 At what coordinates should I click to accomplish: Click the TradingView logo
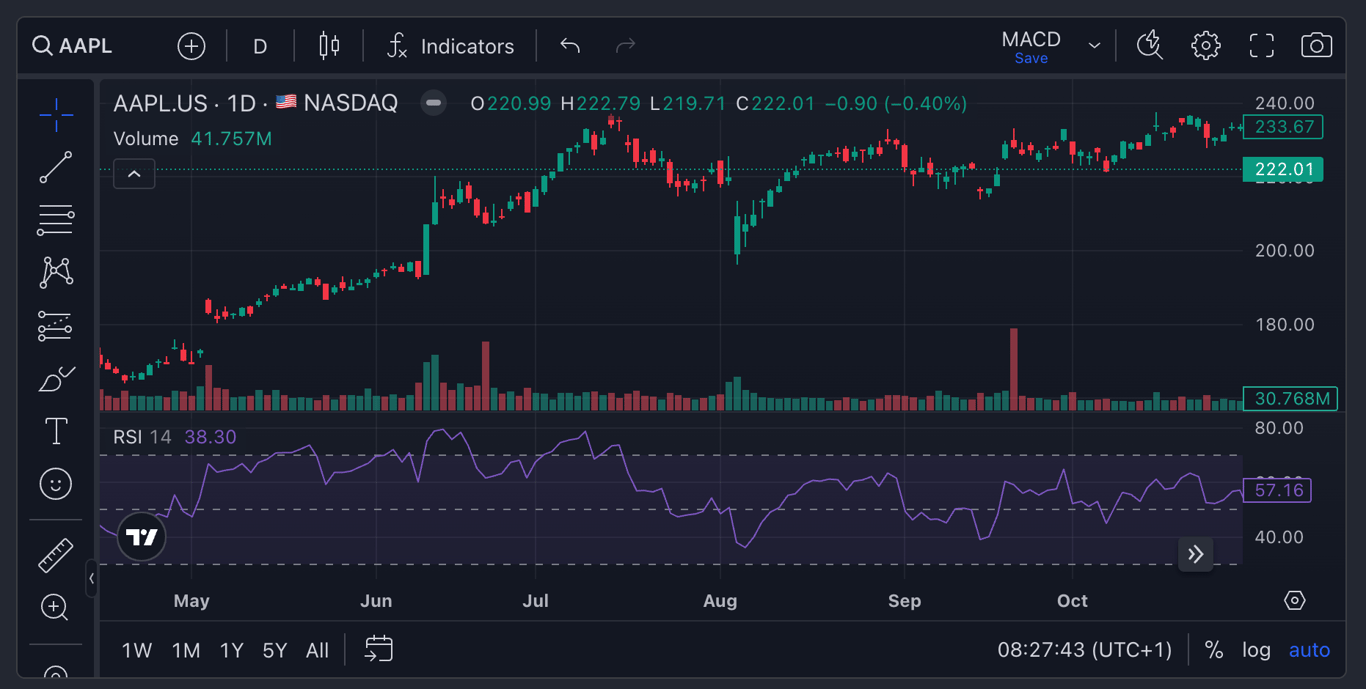tap(142, 538)
